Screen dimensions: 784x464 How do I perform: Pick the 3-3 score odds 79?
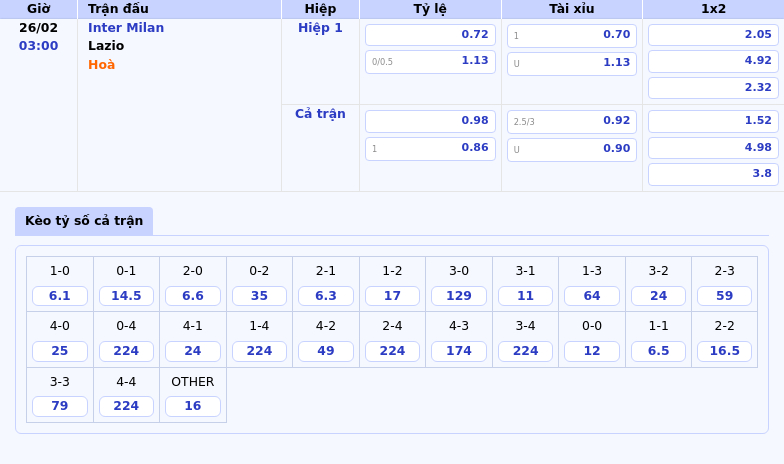tap(60, 406)
